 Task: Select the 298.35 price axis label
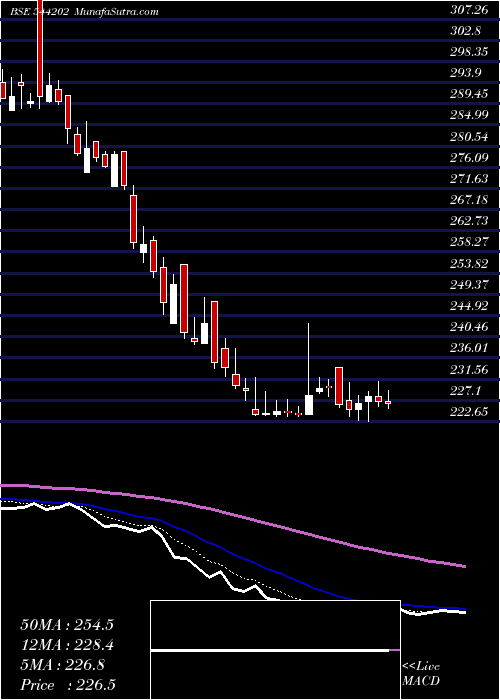(x=468, y=52)
